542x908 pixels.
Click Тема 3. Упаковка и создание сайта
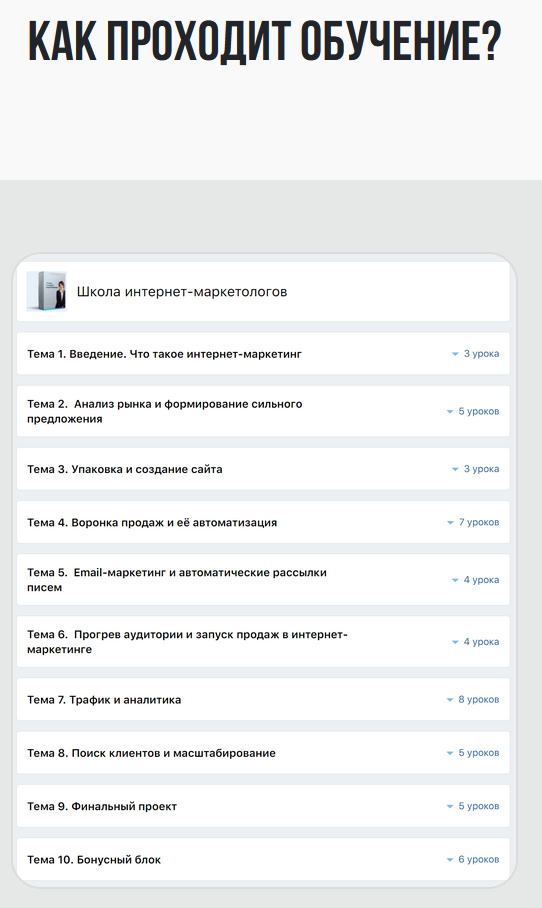[124, 469]
